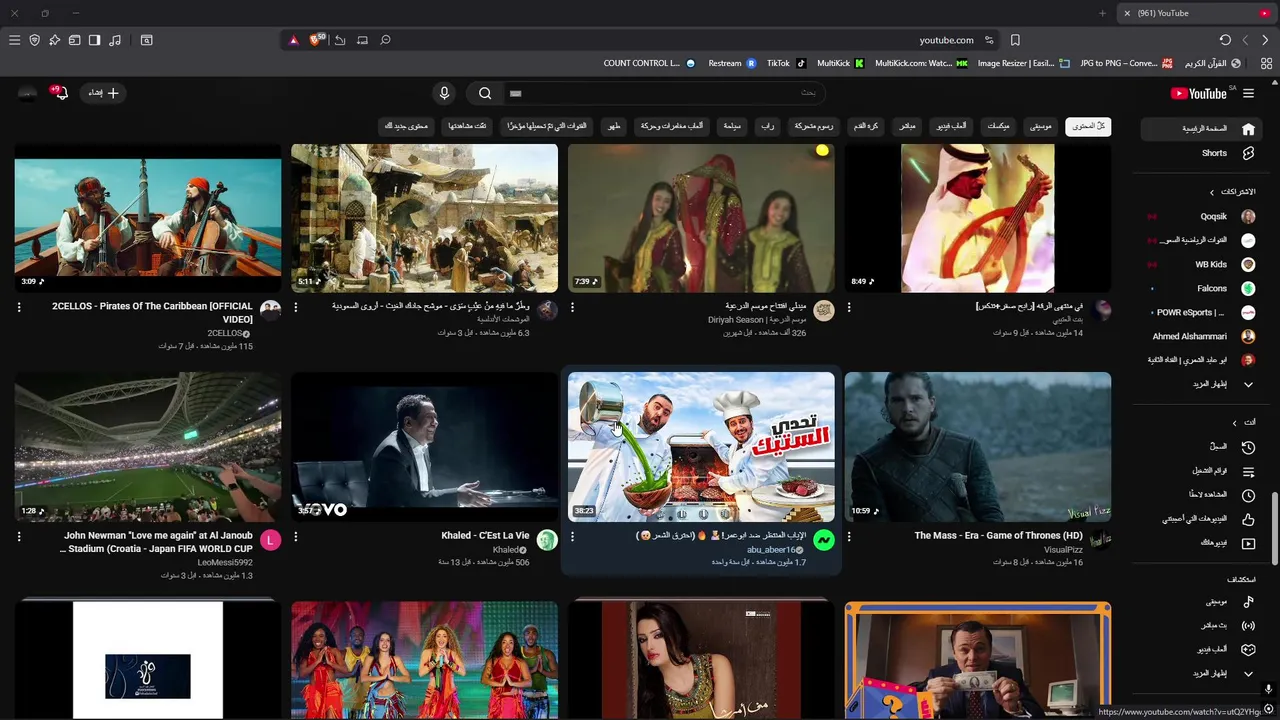
Task: Open WB Kids channel in subscriptions
Action: pos(1199,264)
